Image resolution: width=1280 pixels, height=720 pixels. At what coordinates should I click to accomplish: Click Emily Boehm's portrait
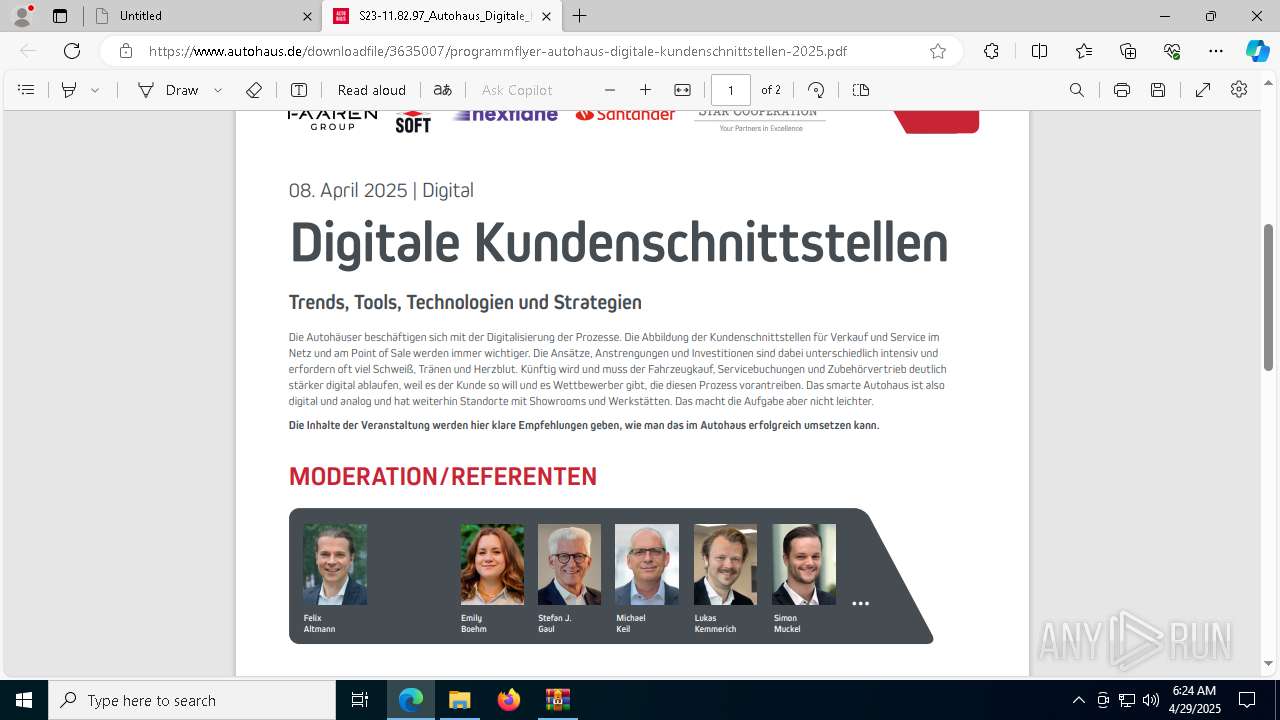(x=492, y=564)
